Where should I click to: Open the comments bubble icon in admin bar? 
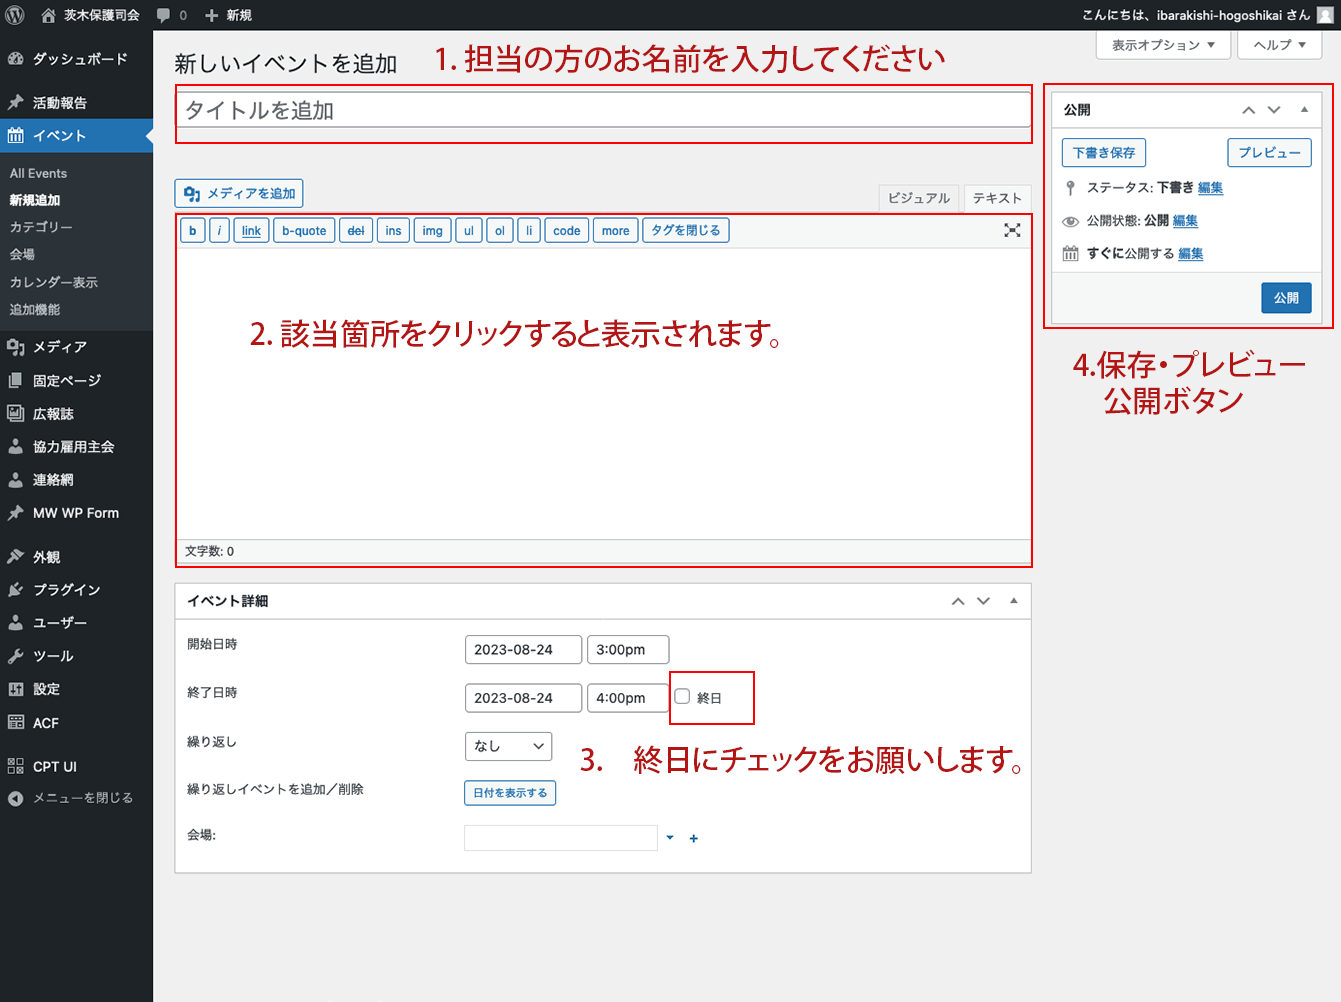164,15
